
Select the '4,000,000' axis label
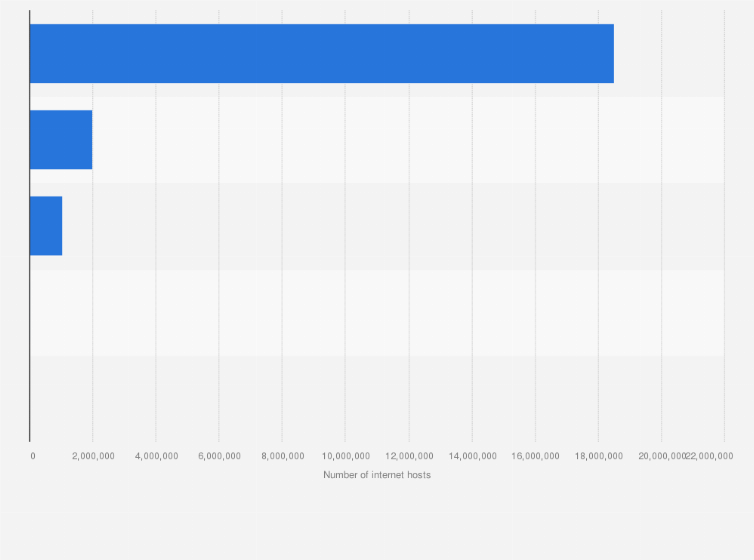pos(157,456)
